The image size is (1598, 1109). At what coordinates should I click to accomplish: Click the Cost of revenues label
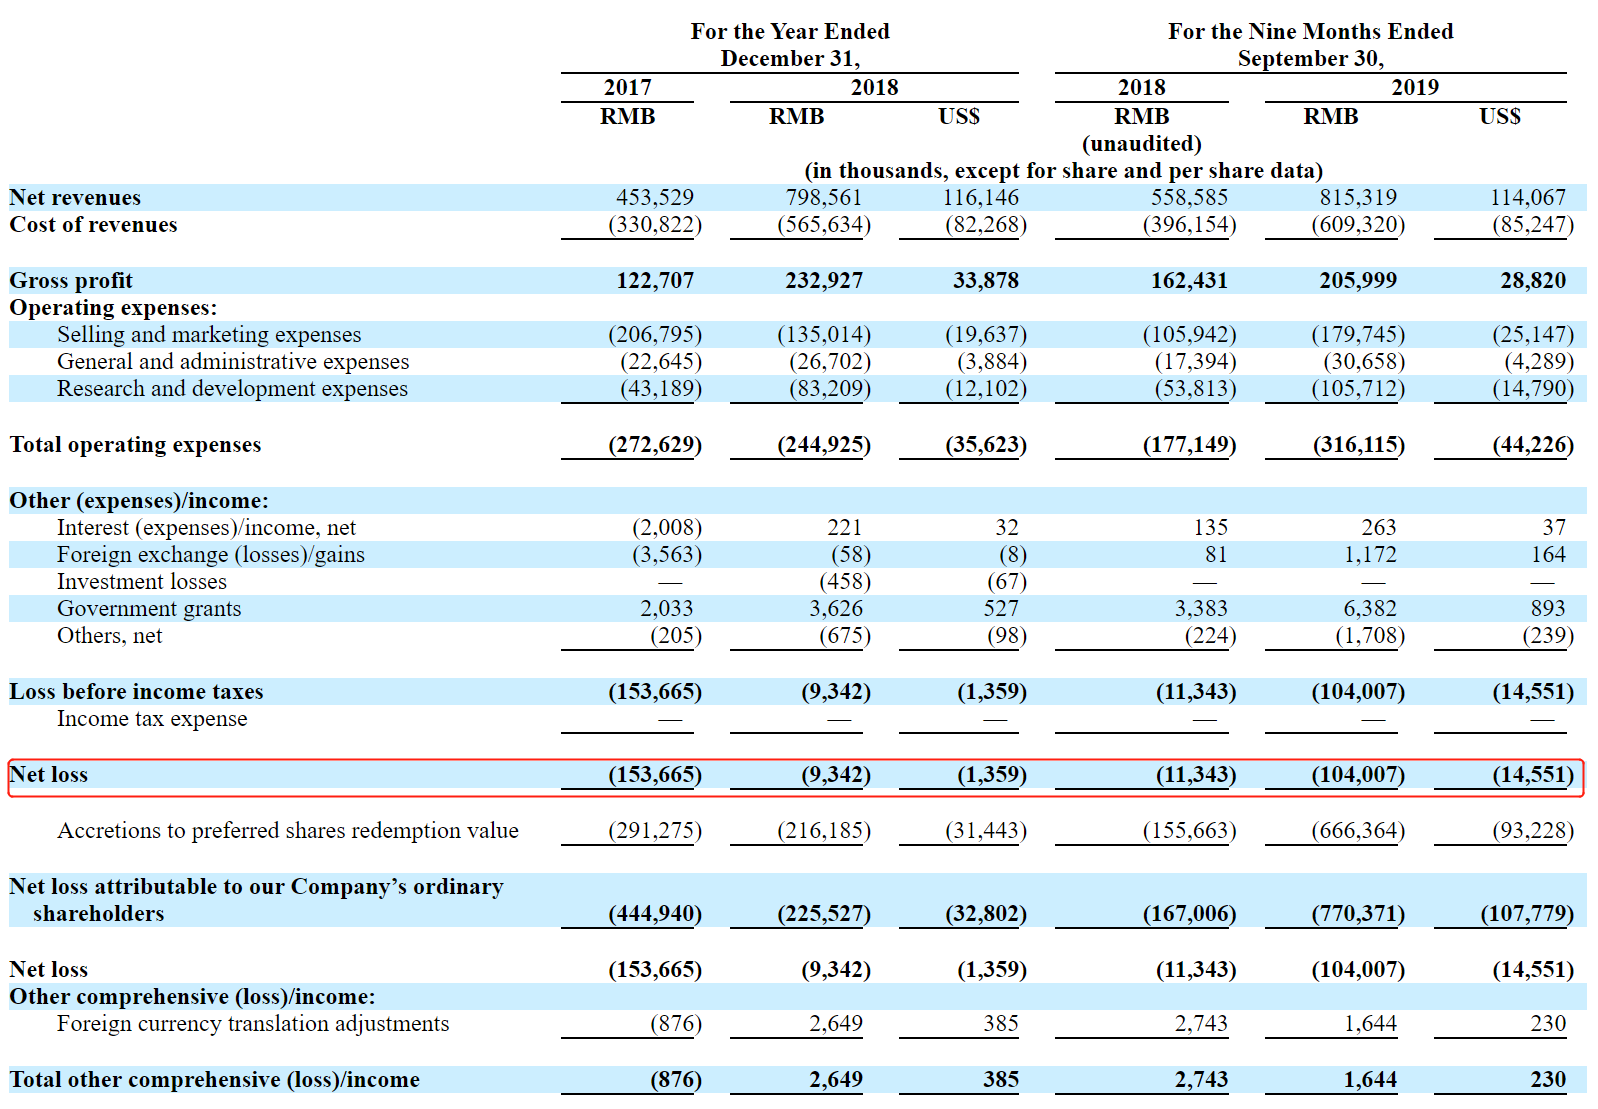tap(93, 225)
